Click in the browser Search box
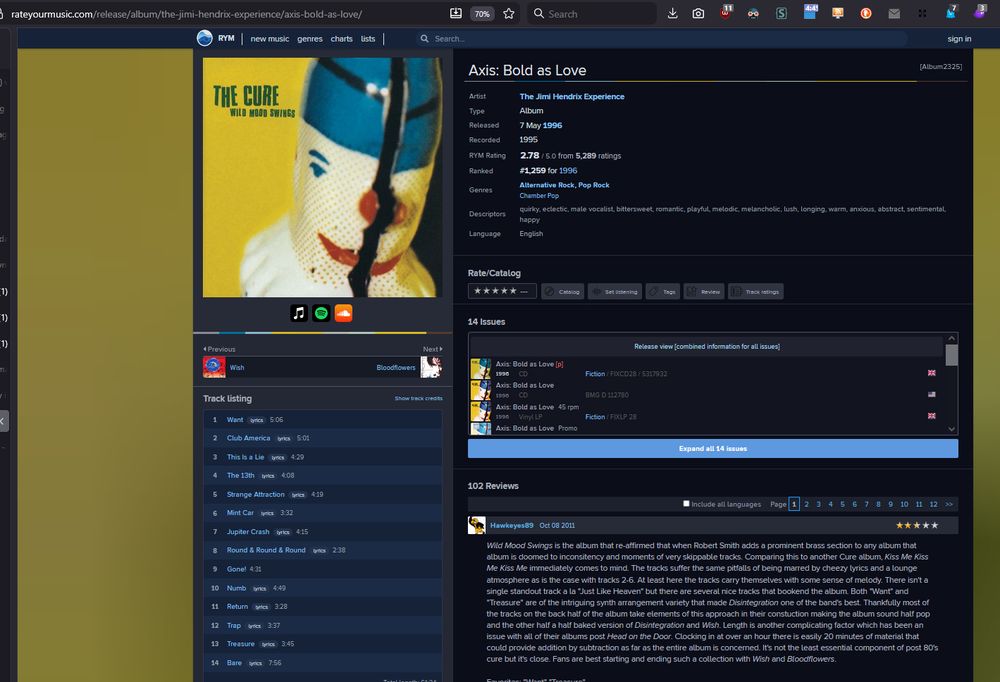The image size is (1000, 682). click(591, 13)
